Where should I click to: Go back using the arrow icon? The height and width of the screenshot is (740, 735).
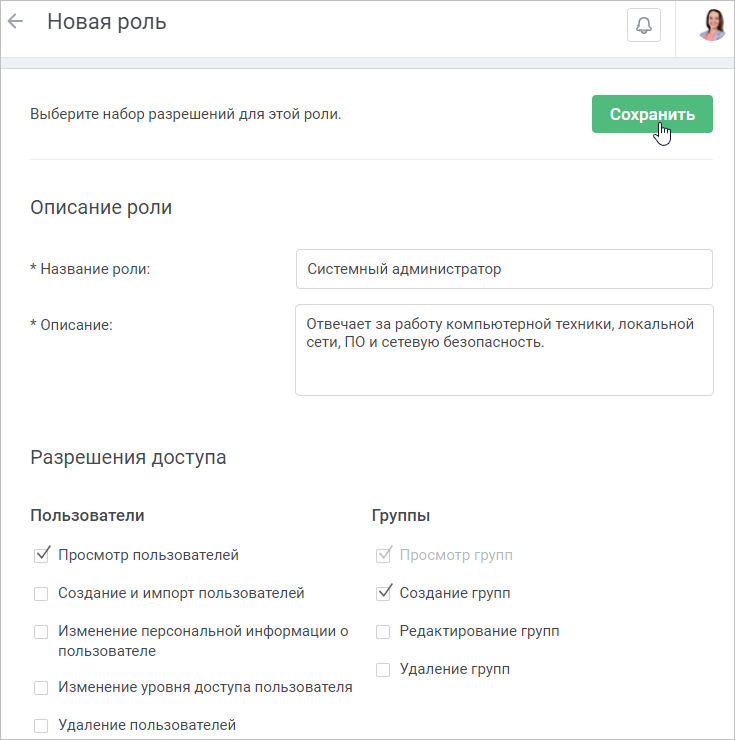[x=16, y=22]
